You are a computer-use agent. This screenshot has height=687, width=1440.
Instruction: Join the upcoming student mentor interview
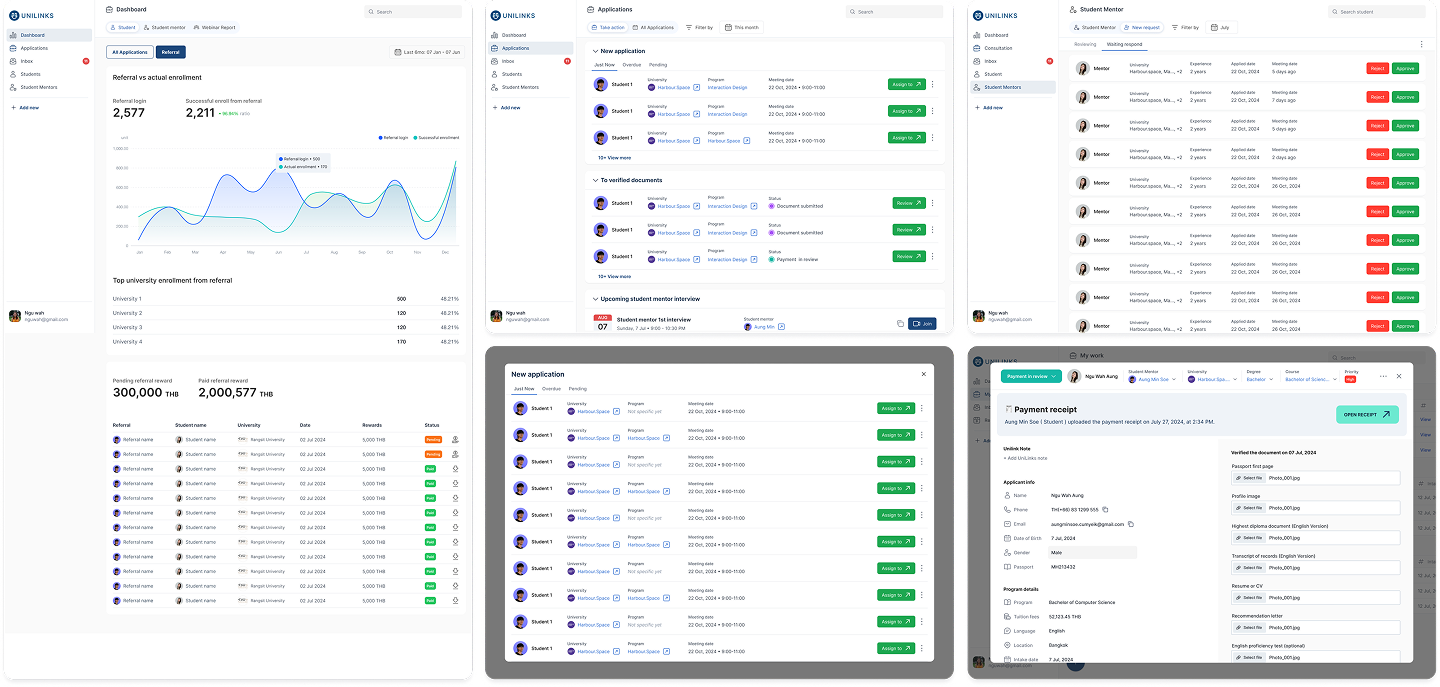921,323
